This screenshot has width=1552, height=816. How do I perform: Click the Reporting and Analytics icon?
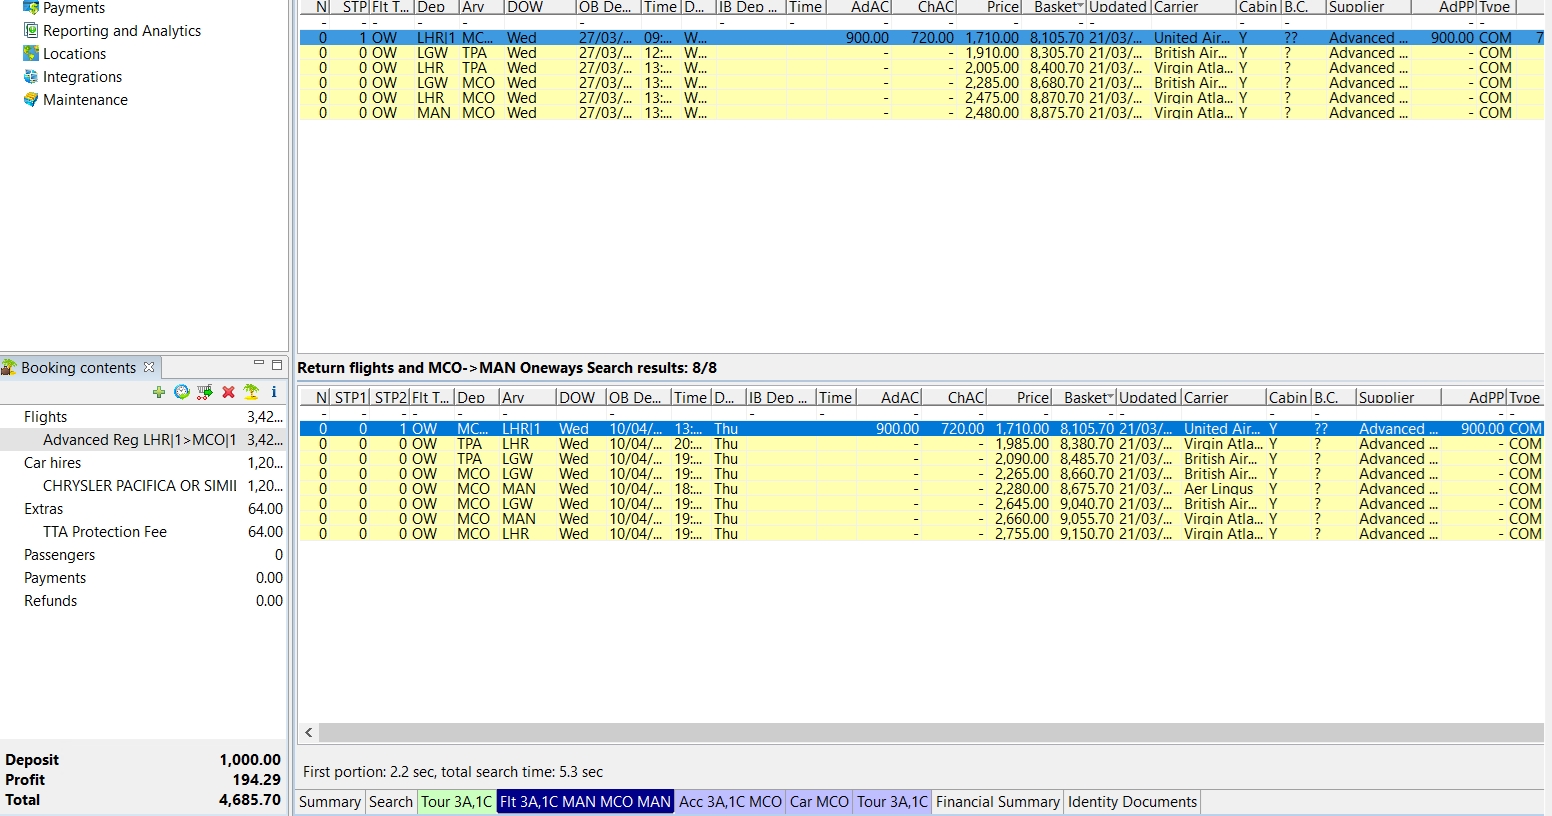(x=31, y=30)
